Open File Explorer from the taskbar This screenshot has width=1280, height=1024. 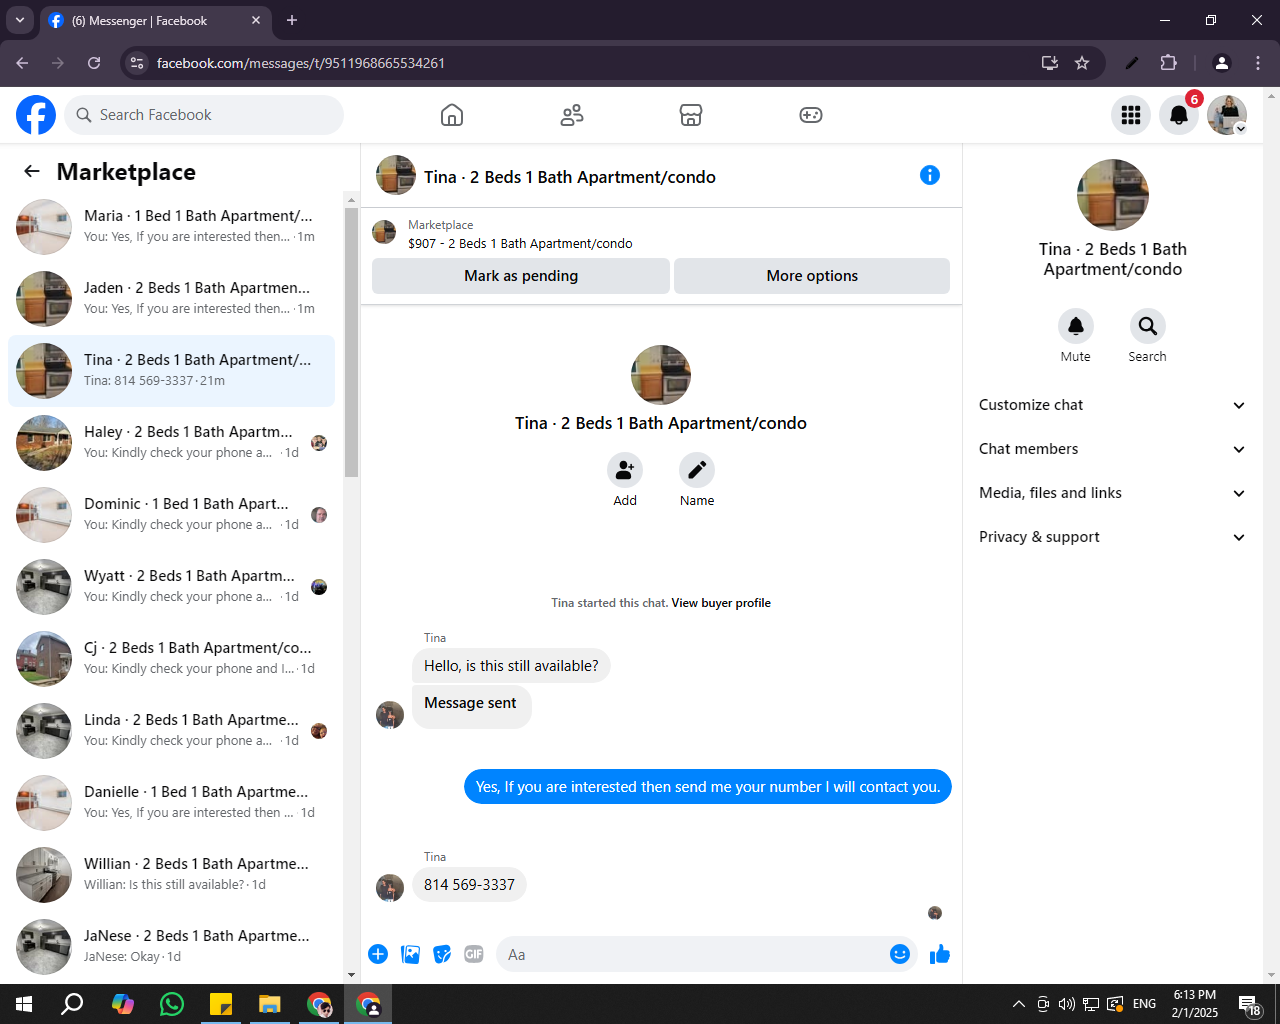point(270,1004)
